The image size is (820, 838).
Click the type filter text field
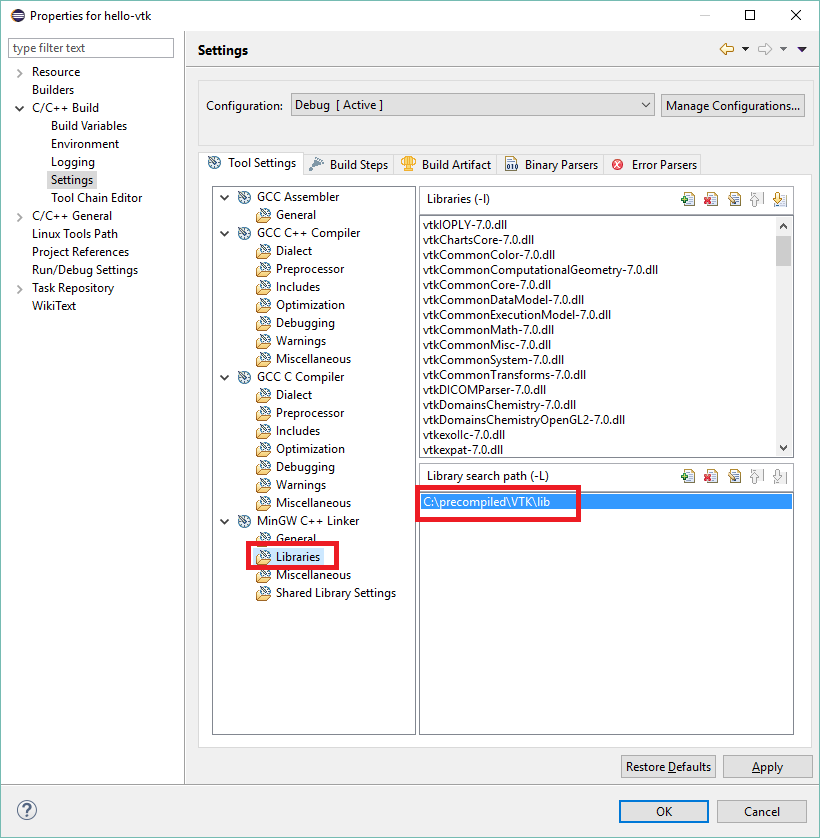tap(90, 47)
